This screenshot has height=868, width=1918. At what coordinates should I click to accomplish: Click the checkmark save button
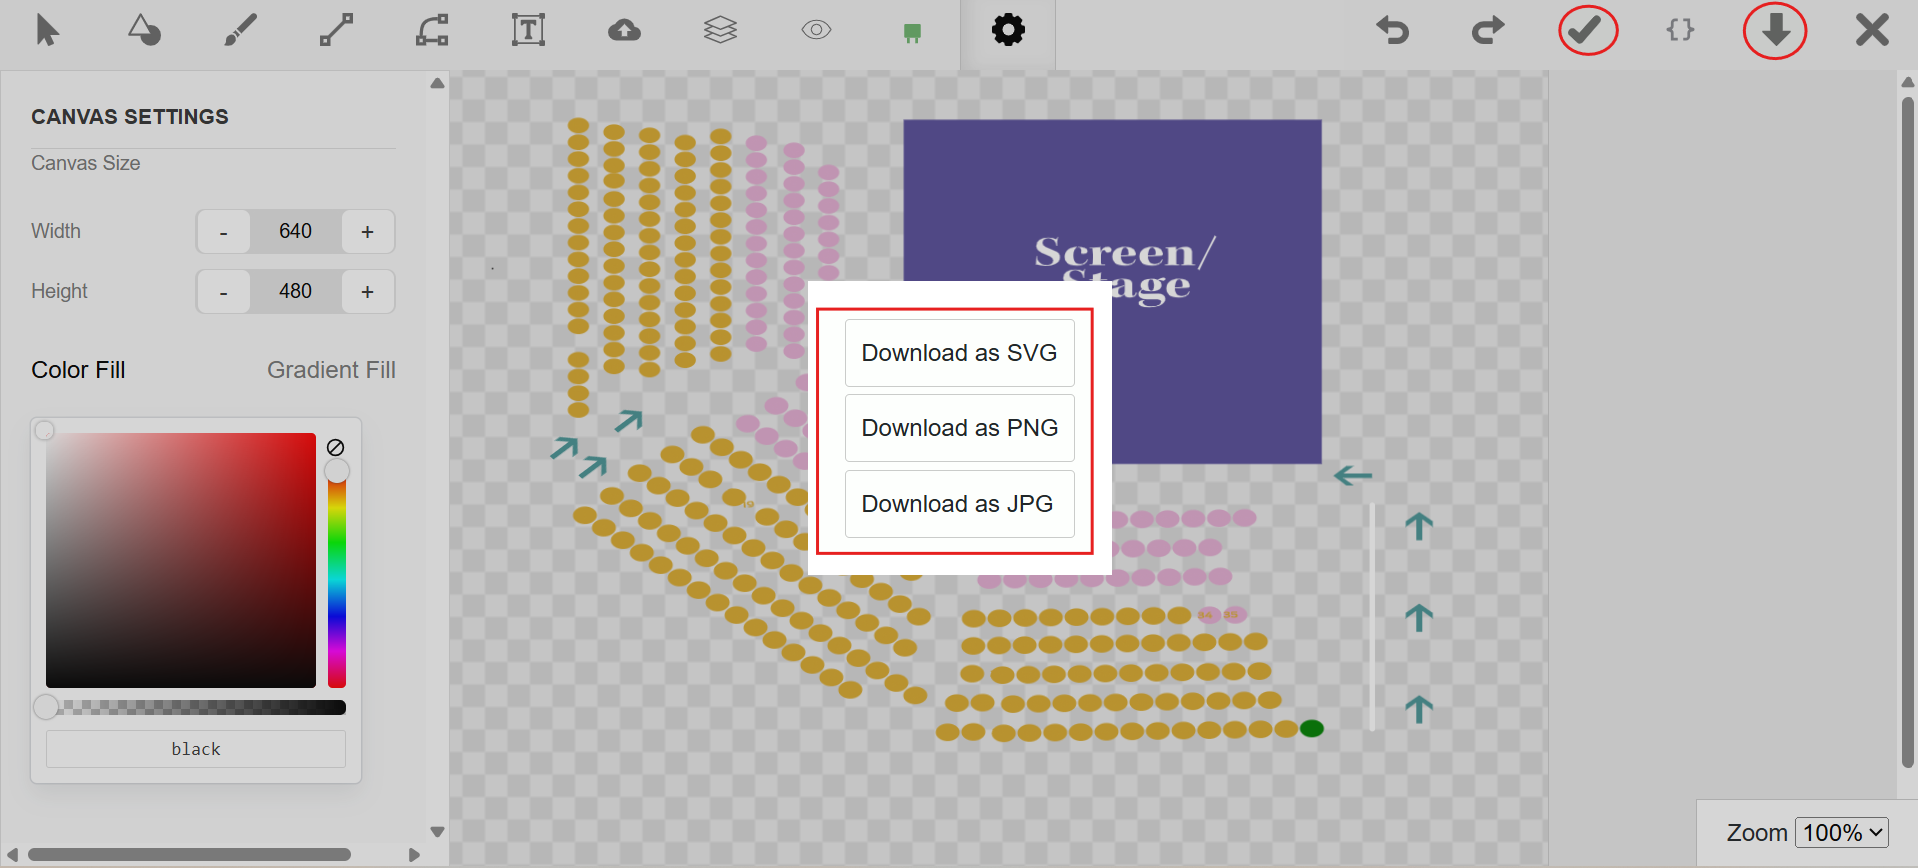pyautogui.click(x=1585, y=30)
